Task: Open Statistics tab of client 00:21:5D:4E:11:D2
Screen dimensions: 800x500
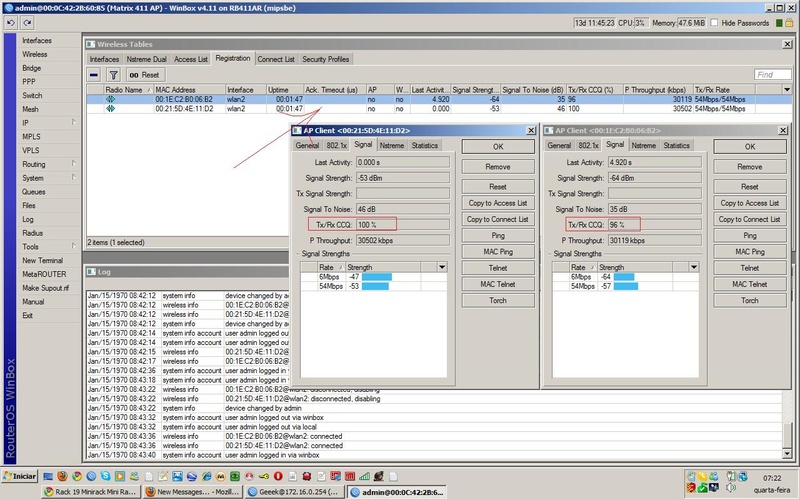Action: click(x=424, y=145)
